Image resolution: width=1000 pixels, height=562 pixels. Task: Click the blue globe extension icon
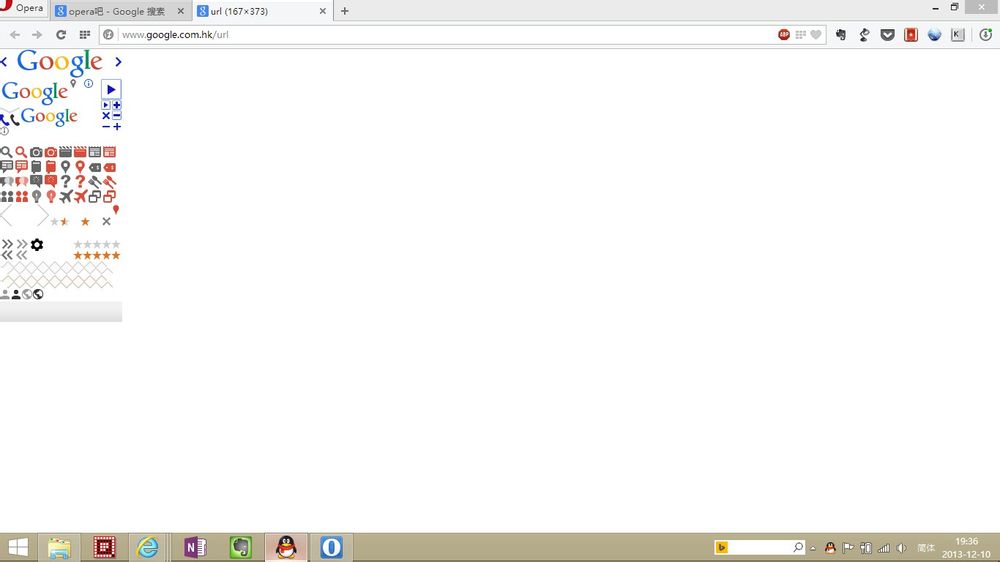(x=934, y=34)
